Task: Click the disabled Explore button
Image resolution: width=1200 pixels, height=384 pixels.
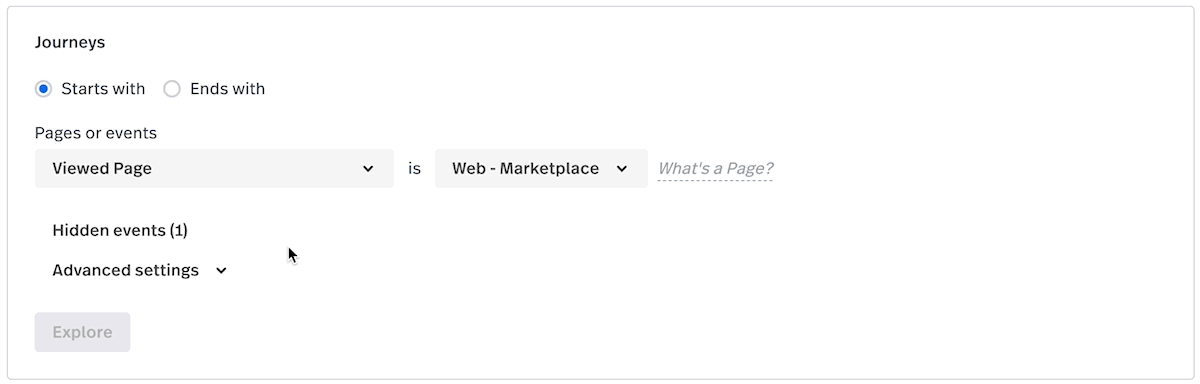Action: click(82, 332)
